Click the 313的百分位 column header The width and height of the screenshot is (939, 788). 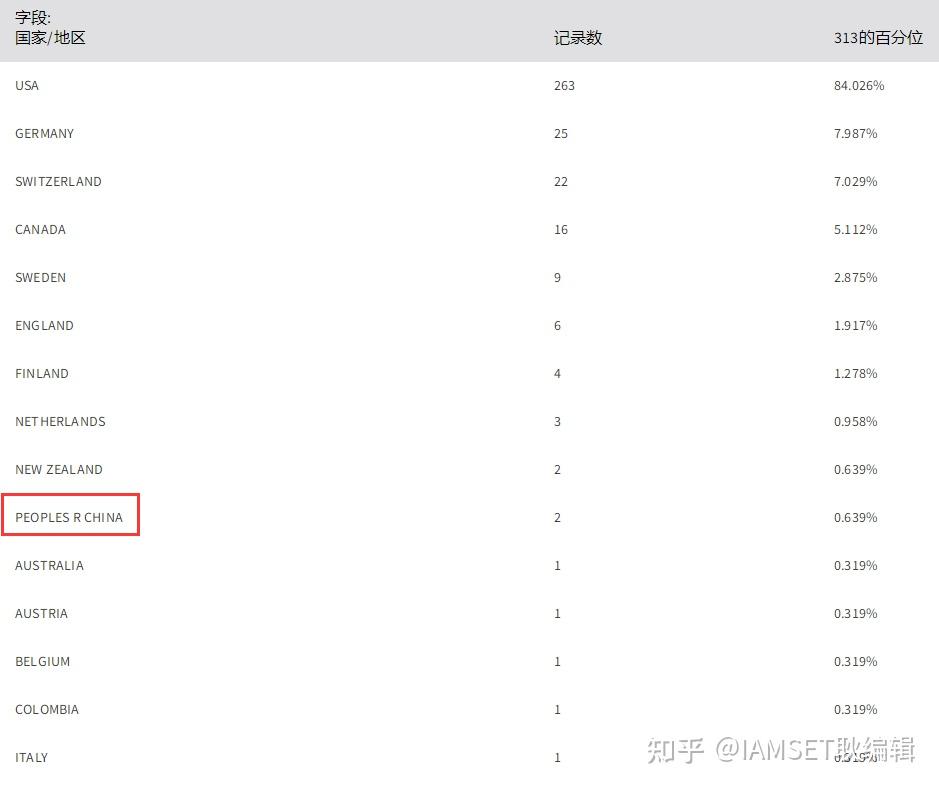pos(878,38)
